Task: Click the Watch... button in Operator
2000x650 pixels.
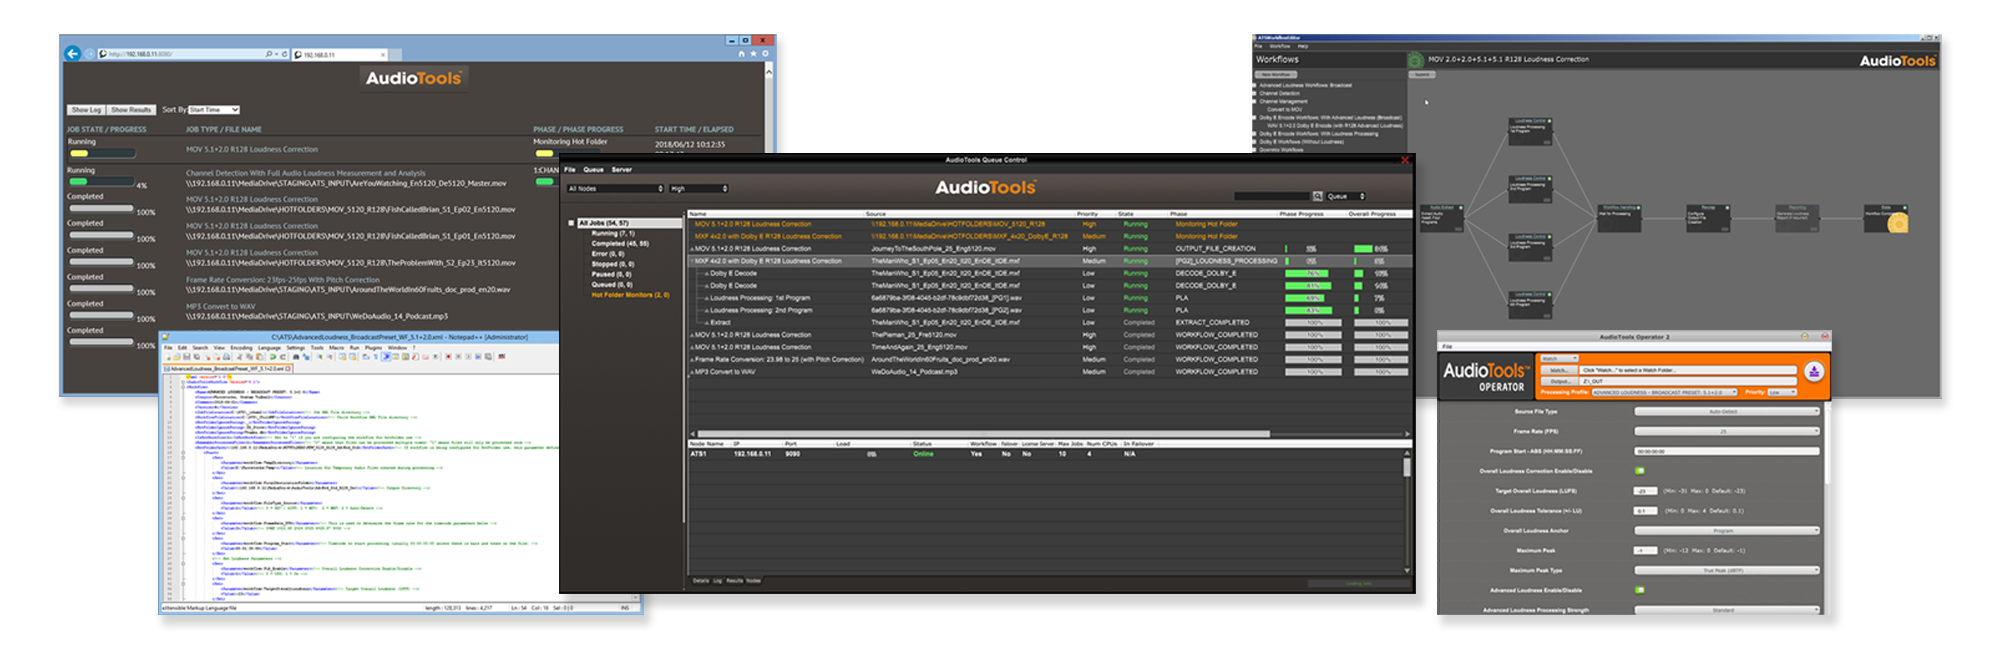Action: pyautogui.click(x=1558, y=370)
